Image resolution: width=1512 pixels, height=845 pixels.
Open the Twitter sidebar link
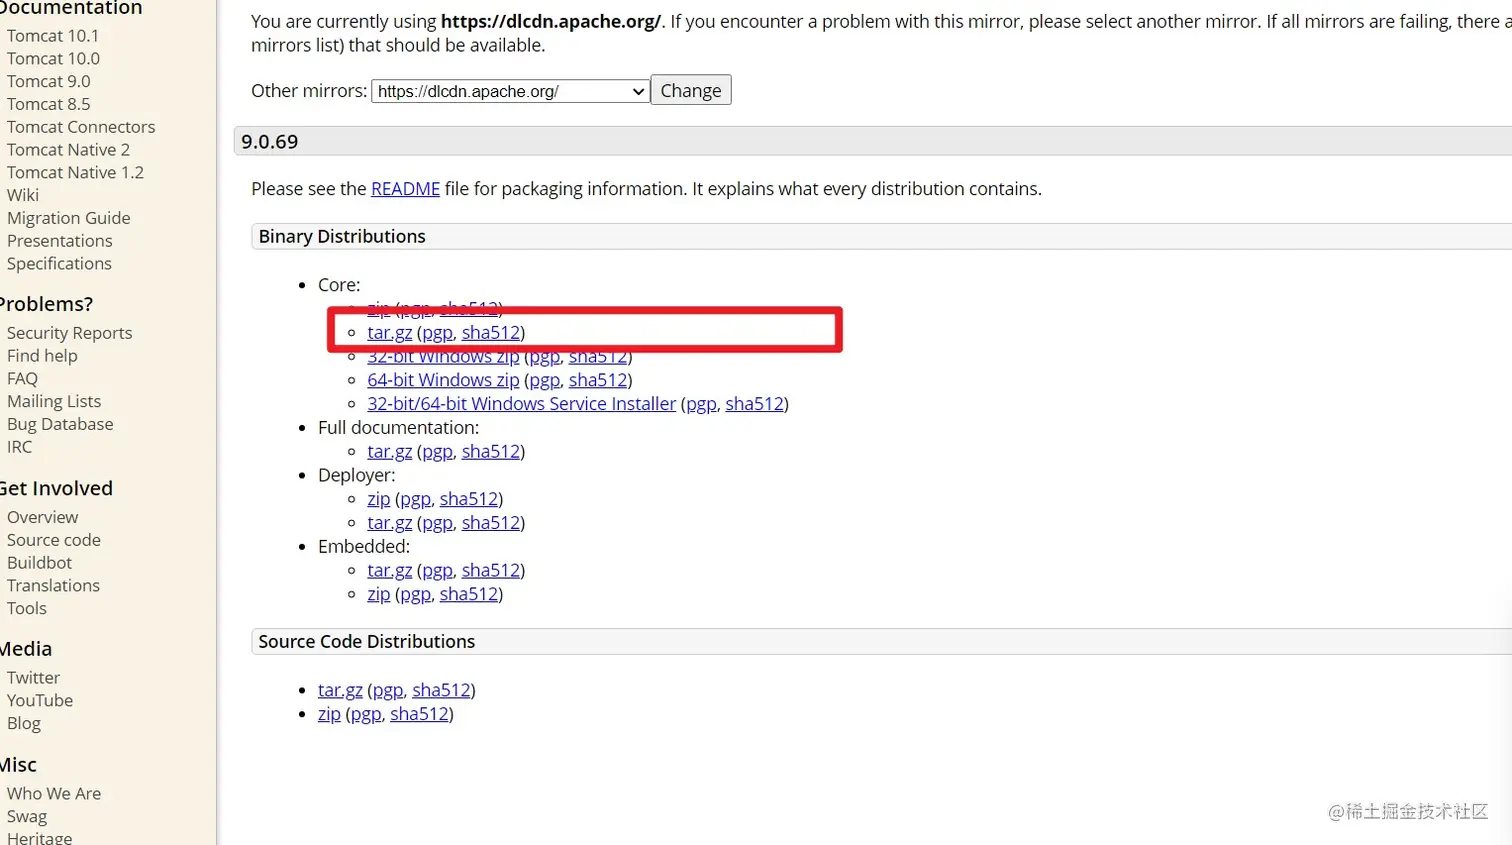click(33, 678)
